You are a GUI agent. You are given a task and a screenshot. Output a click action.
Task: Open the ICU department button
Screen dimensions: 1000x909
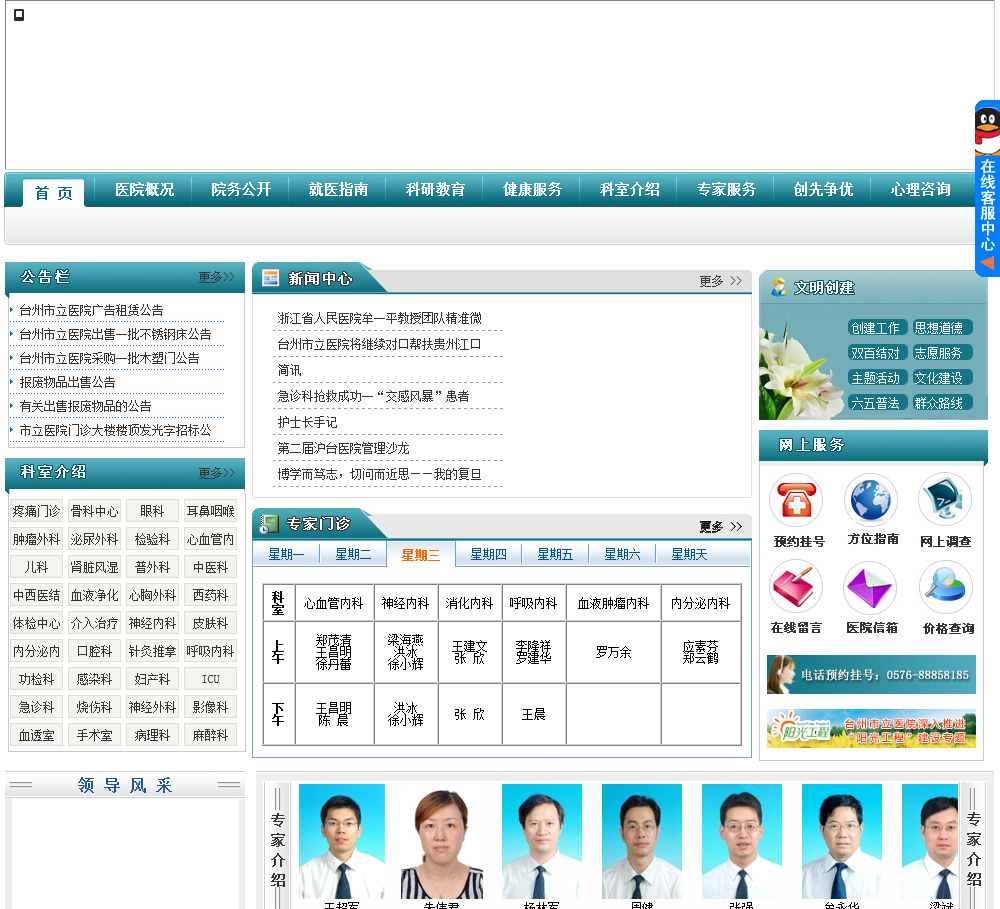click(x=210, y=679)
